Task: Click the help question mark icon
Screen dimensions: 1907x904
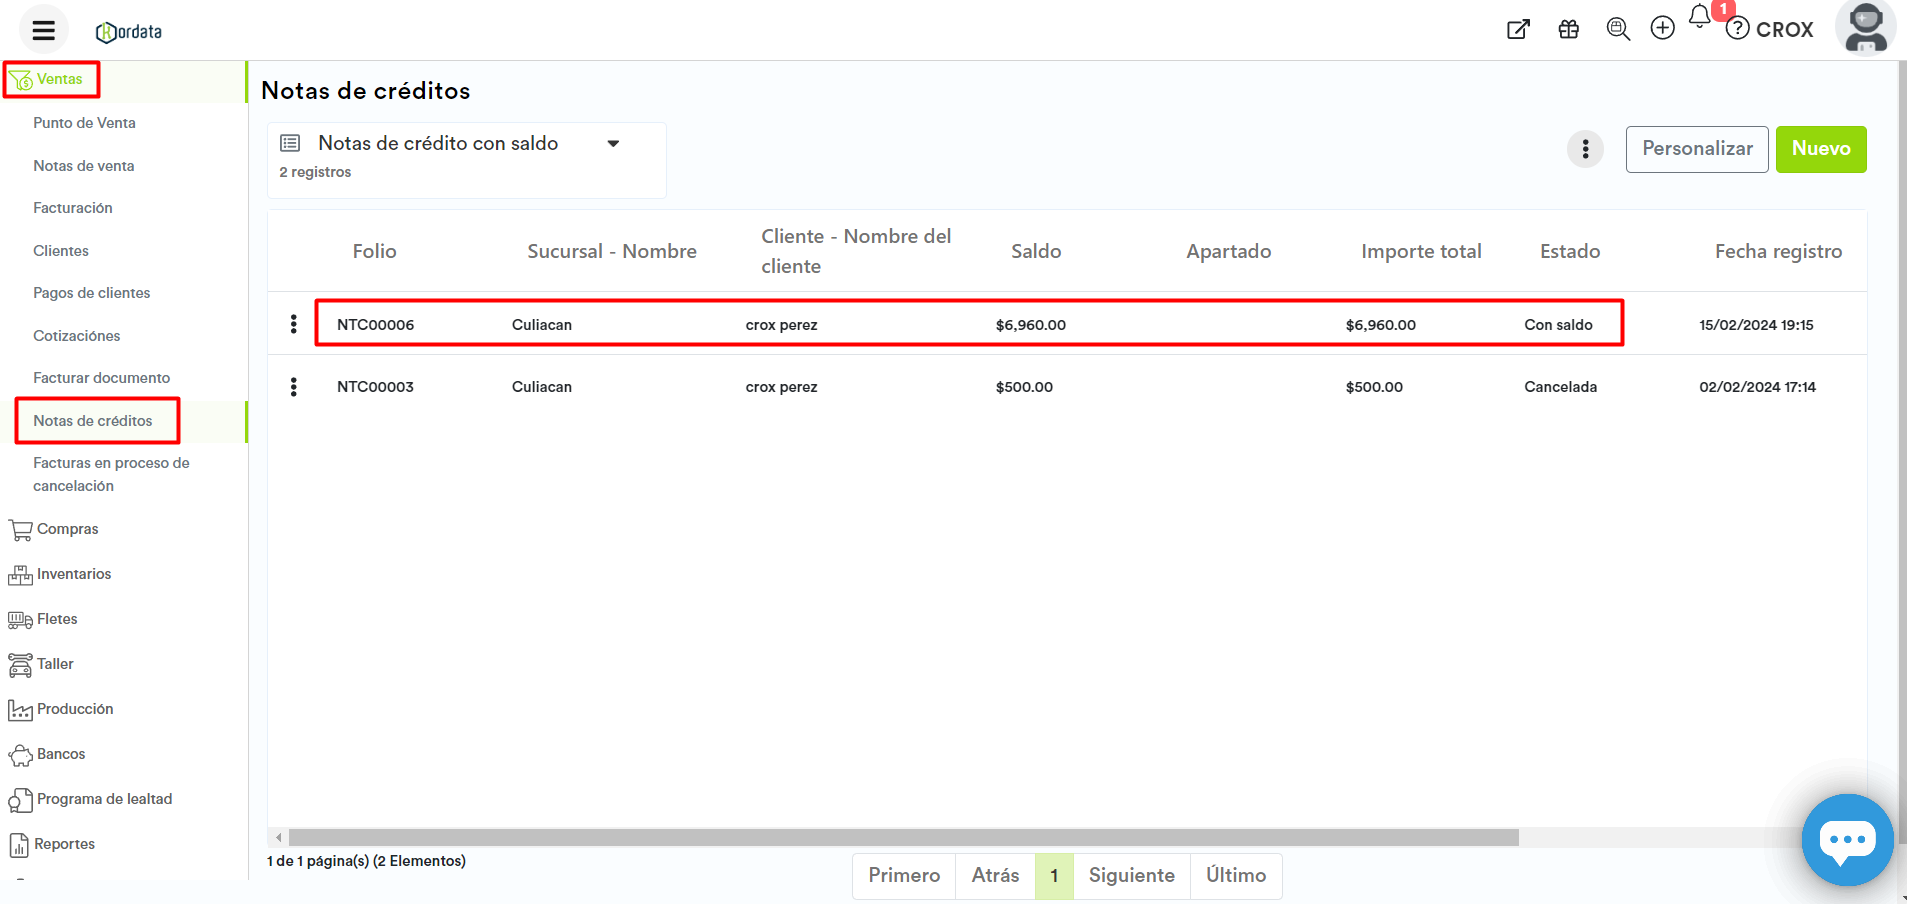Action: (x=1738, y=29)
